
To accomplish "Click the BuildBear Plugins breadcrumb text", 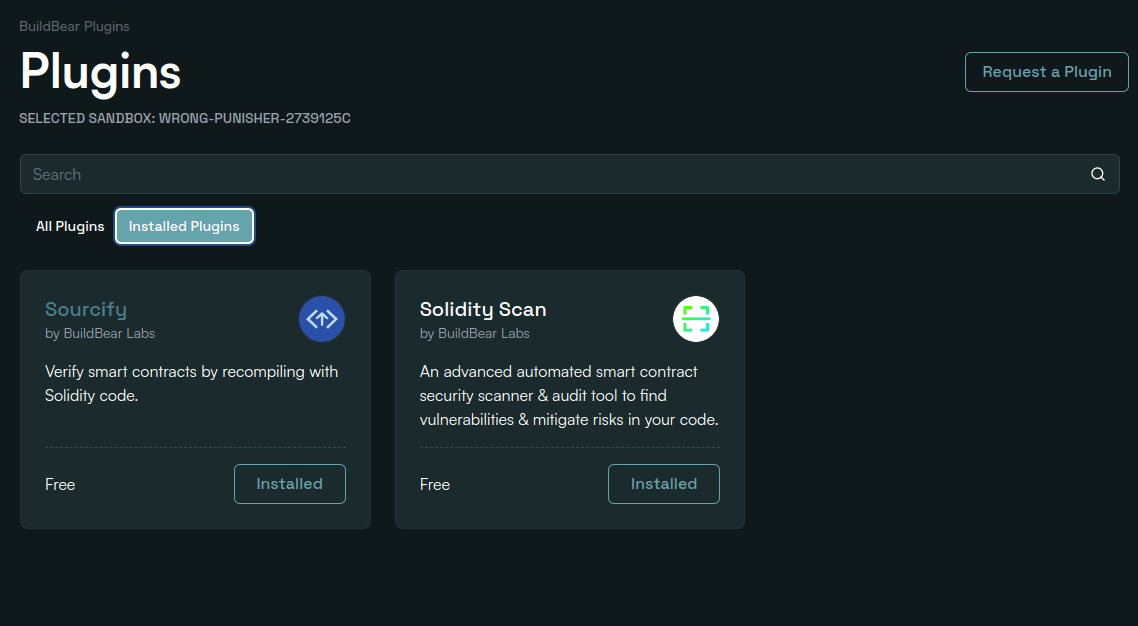I will [74, 26].
